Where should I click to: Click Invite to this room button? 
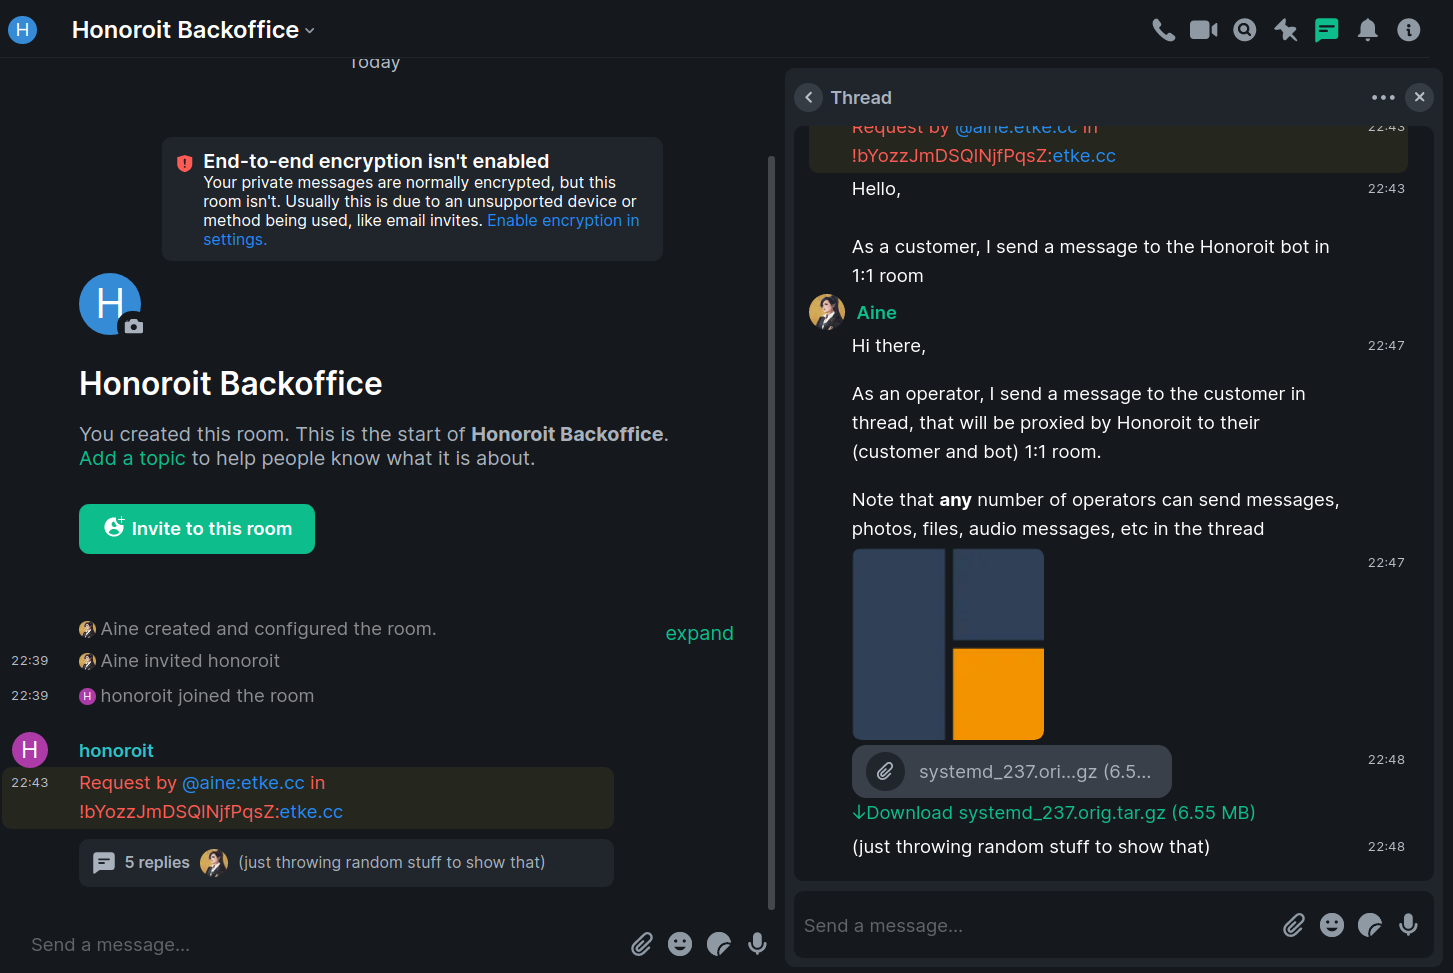(x=197, y=529)
